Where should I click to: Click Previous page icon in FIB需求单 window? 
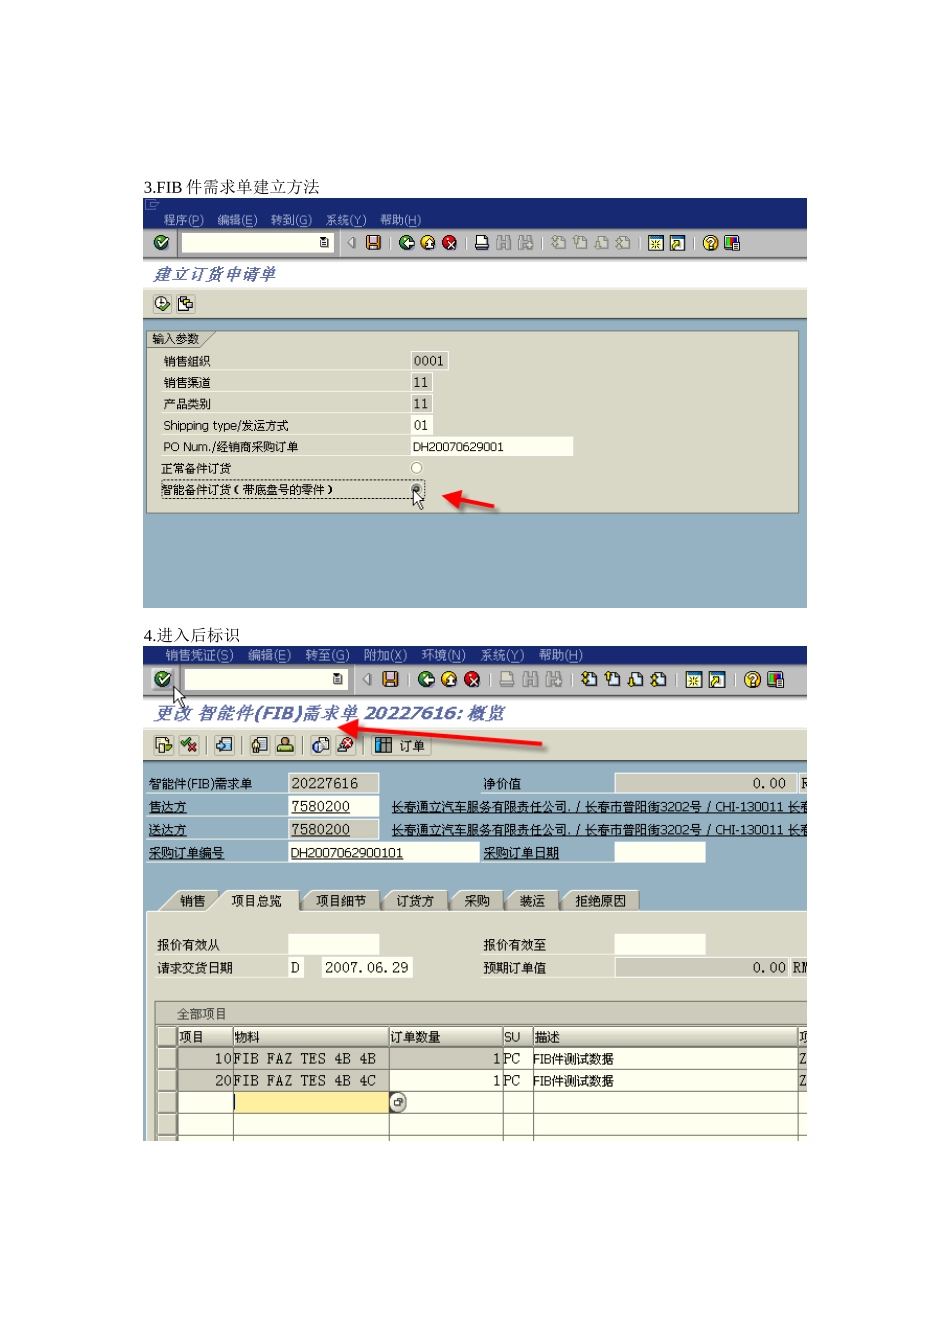(x=612, y=679)
